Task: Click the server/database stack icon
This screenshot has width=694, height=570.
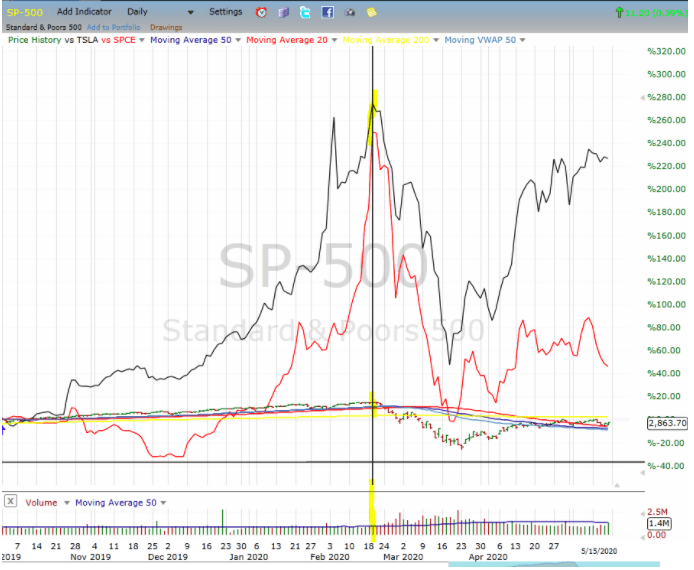Action: coord(283,12)
